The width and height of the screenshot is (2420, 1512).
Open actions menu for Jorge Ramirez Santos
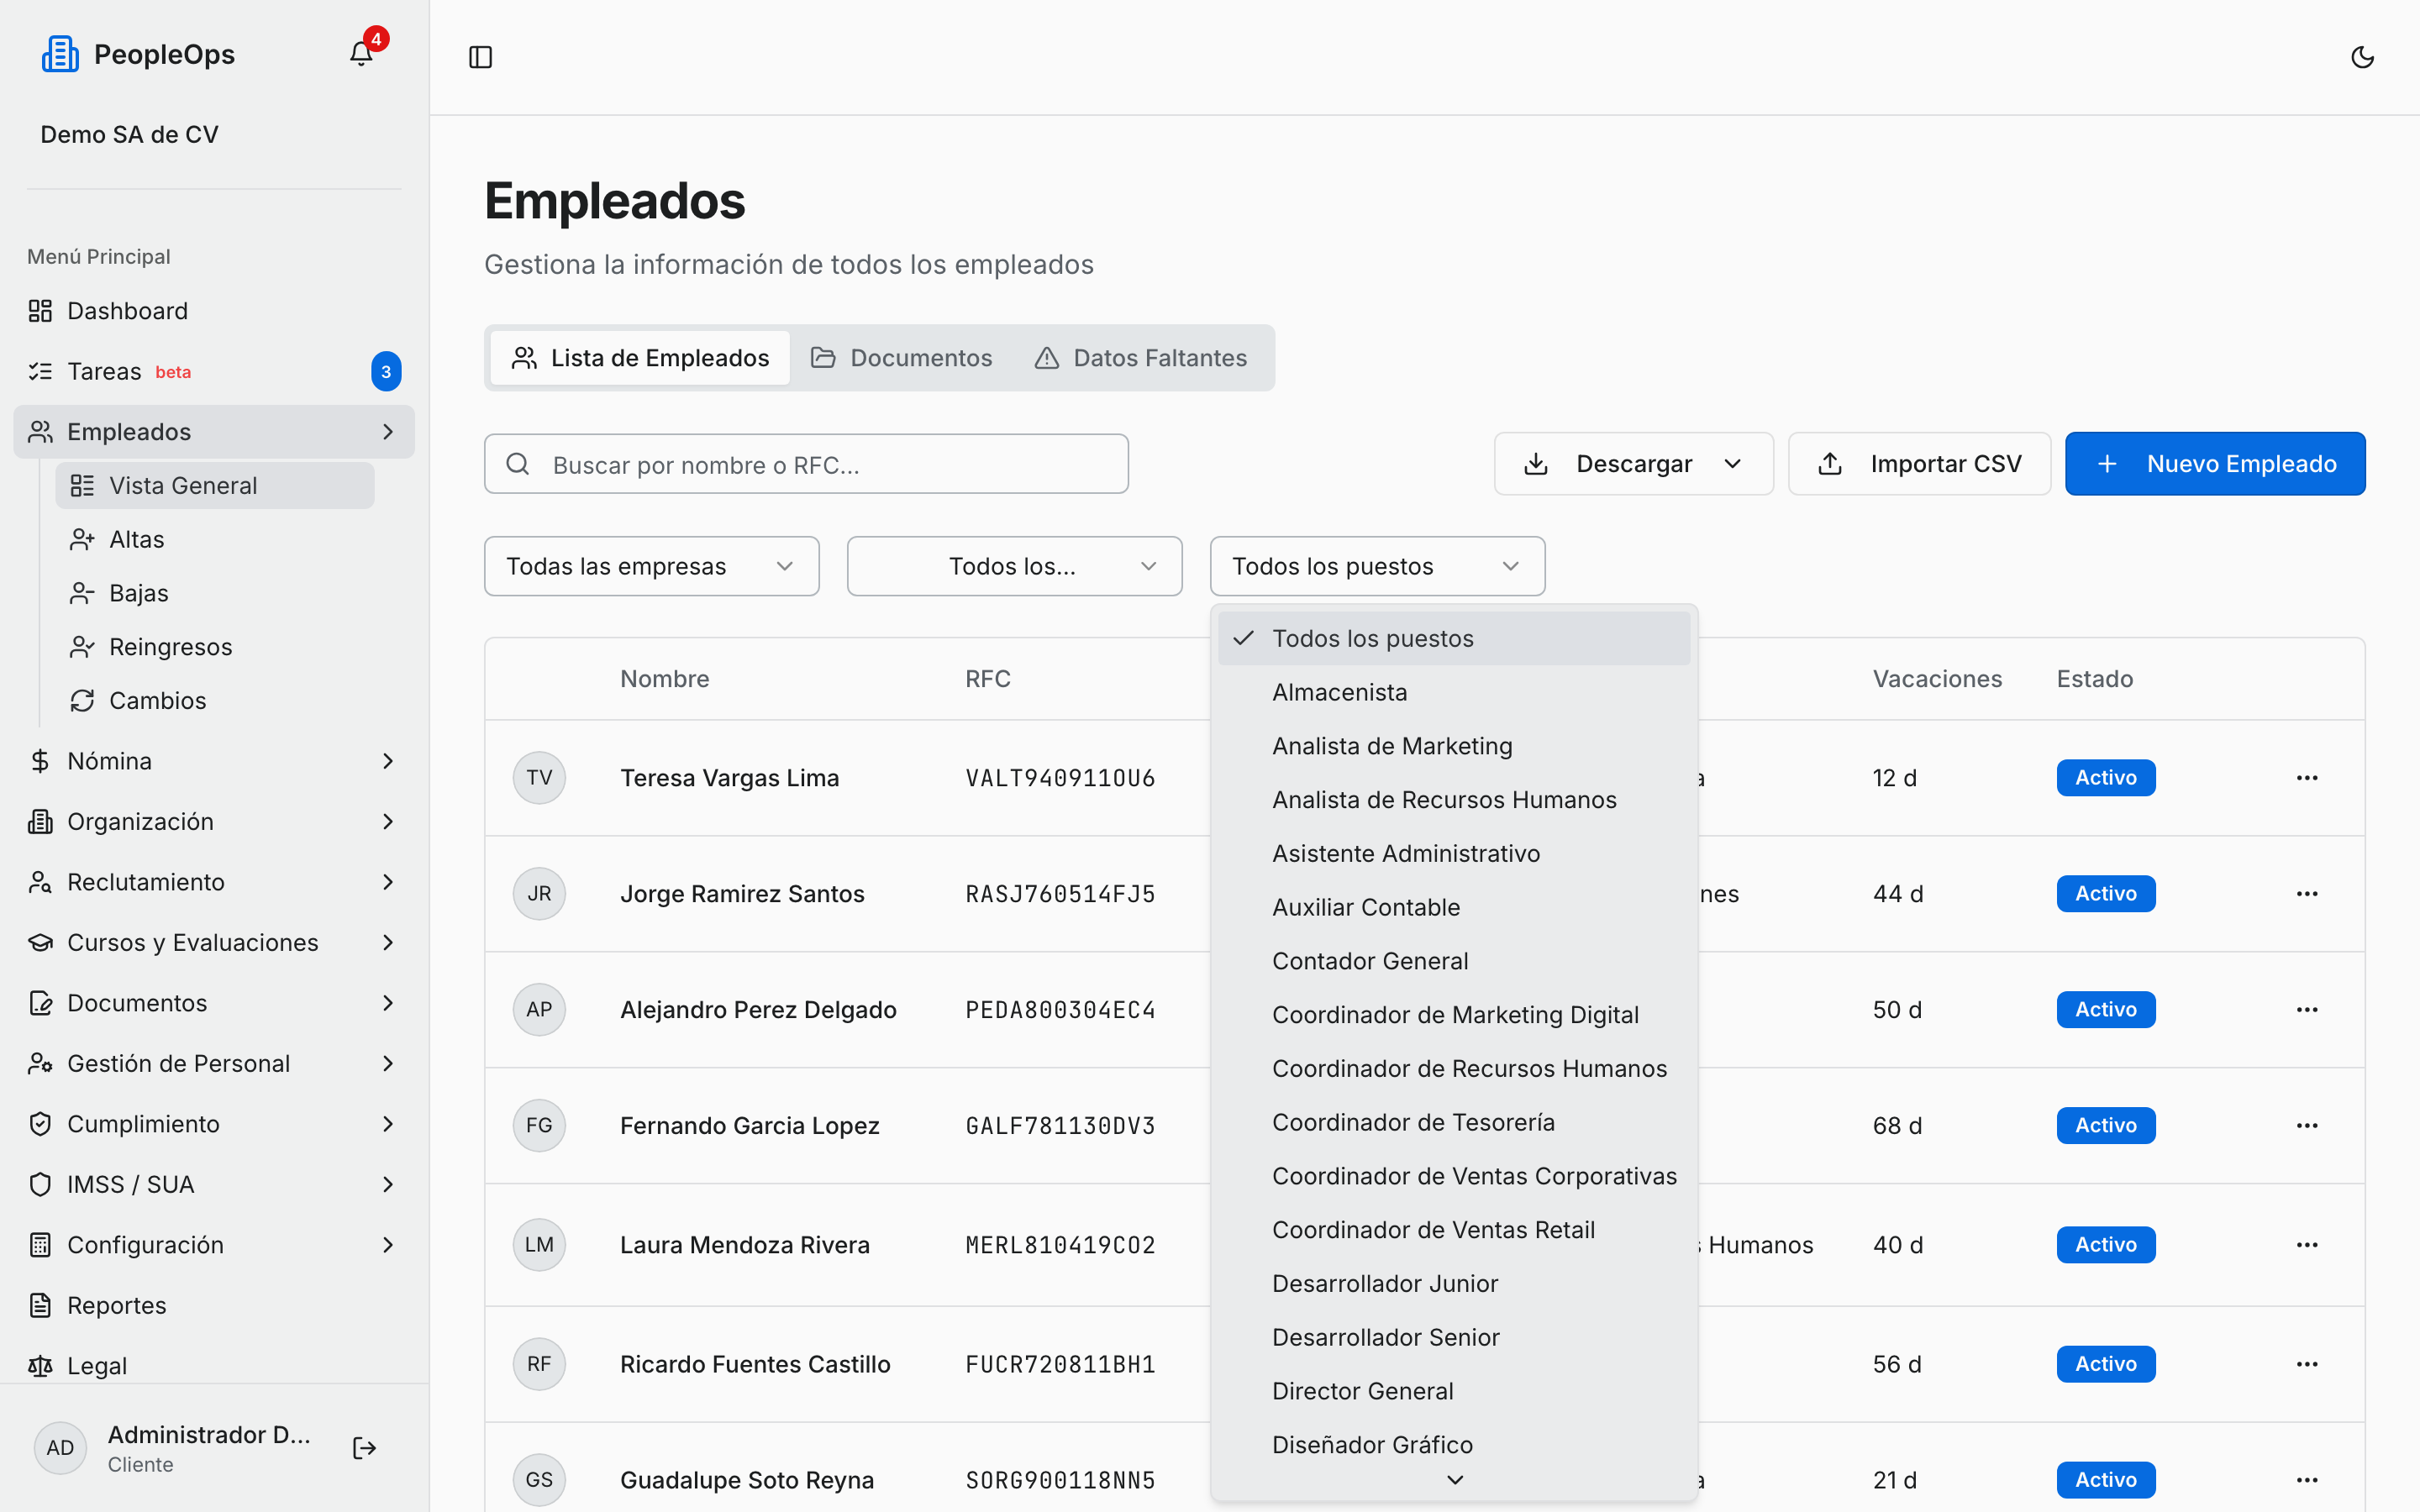click(x=2307, y=894)
